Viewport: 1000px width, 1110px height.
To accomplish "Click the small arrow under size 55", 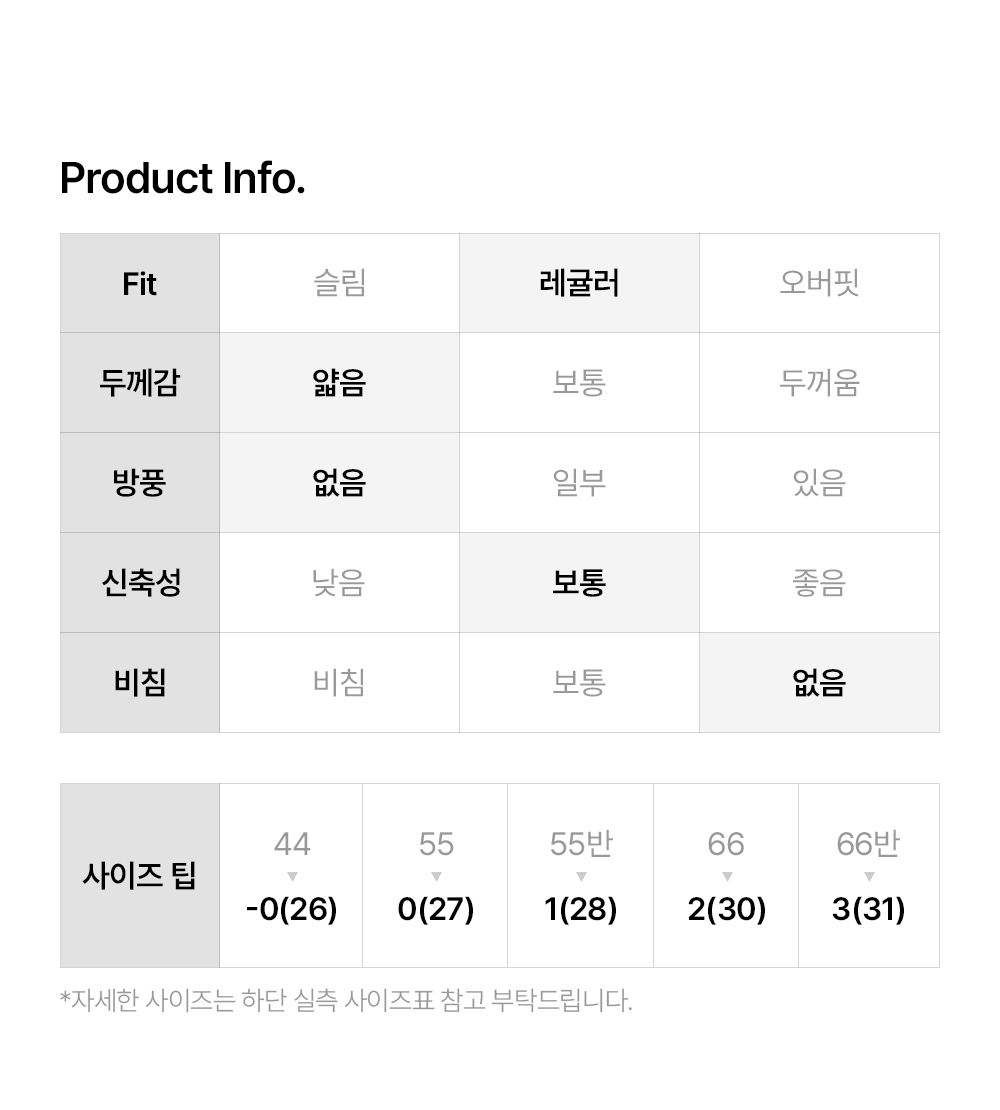I will tap(436, 877).
